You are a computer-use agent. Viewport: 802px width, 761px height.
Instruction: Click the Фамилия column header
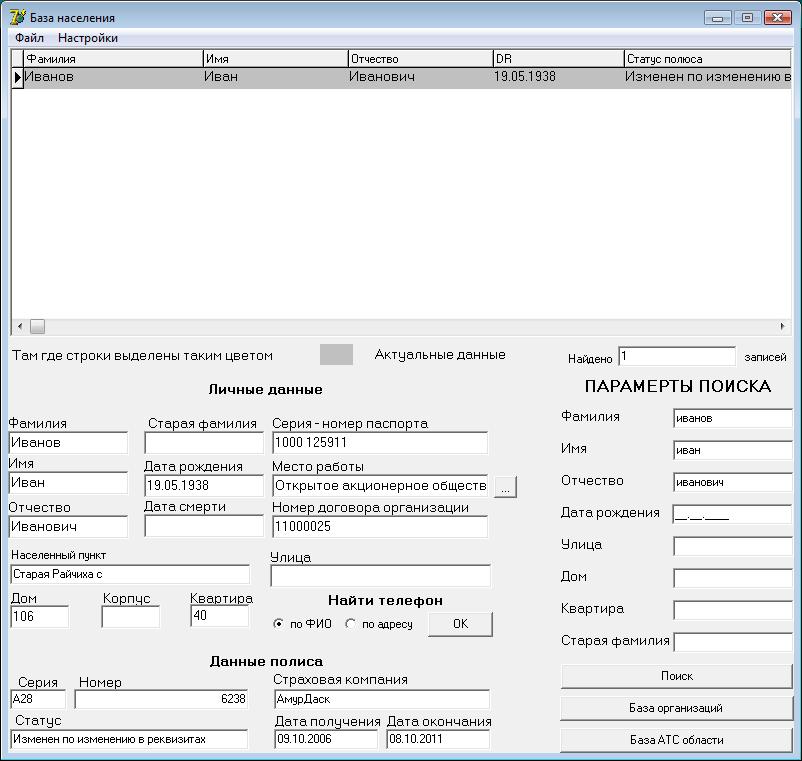[x=112, y=59]
